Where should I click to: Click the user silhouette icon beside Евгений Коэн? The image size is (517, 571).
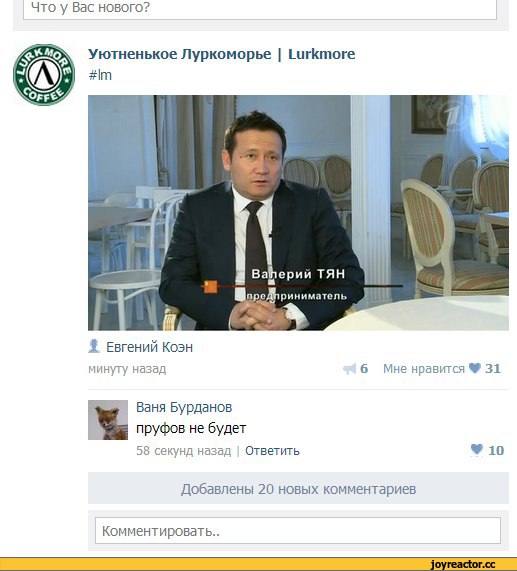click(x=94, y=346)
